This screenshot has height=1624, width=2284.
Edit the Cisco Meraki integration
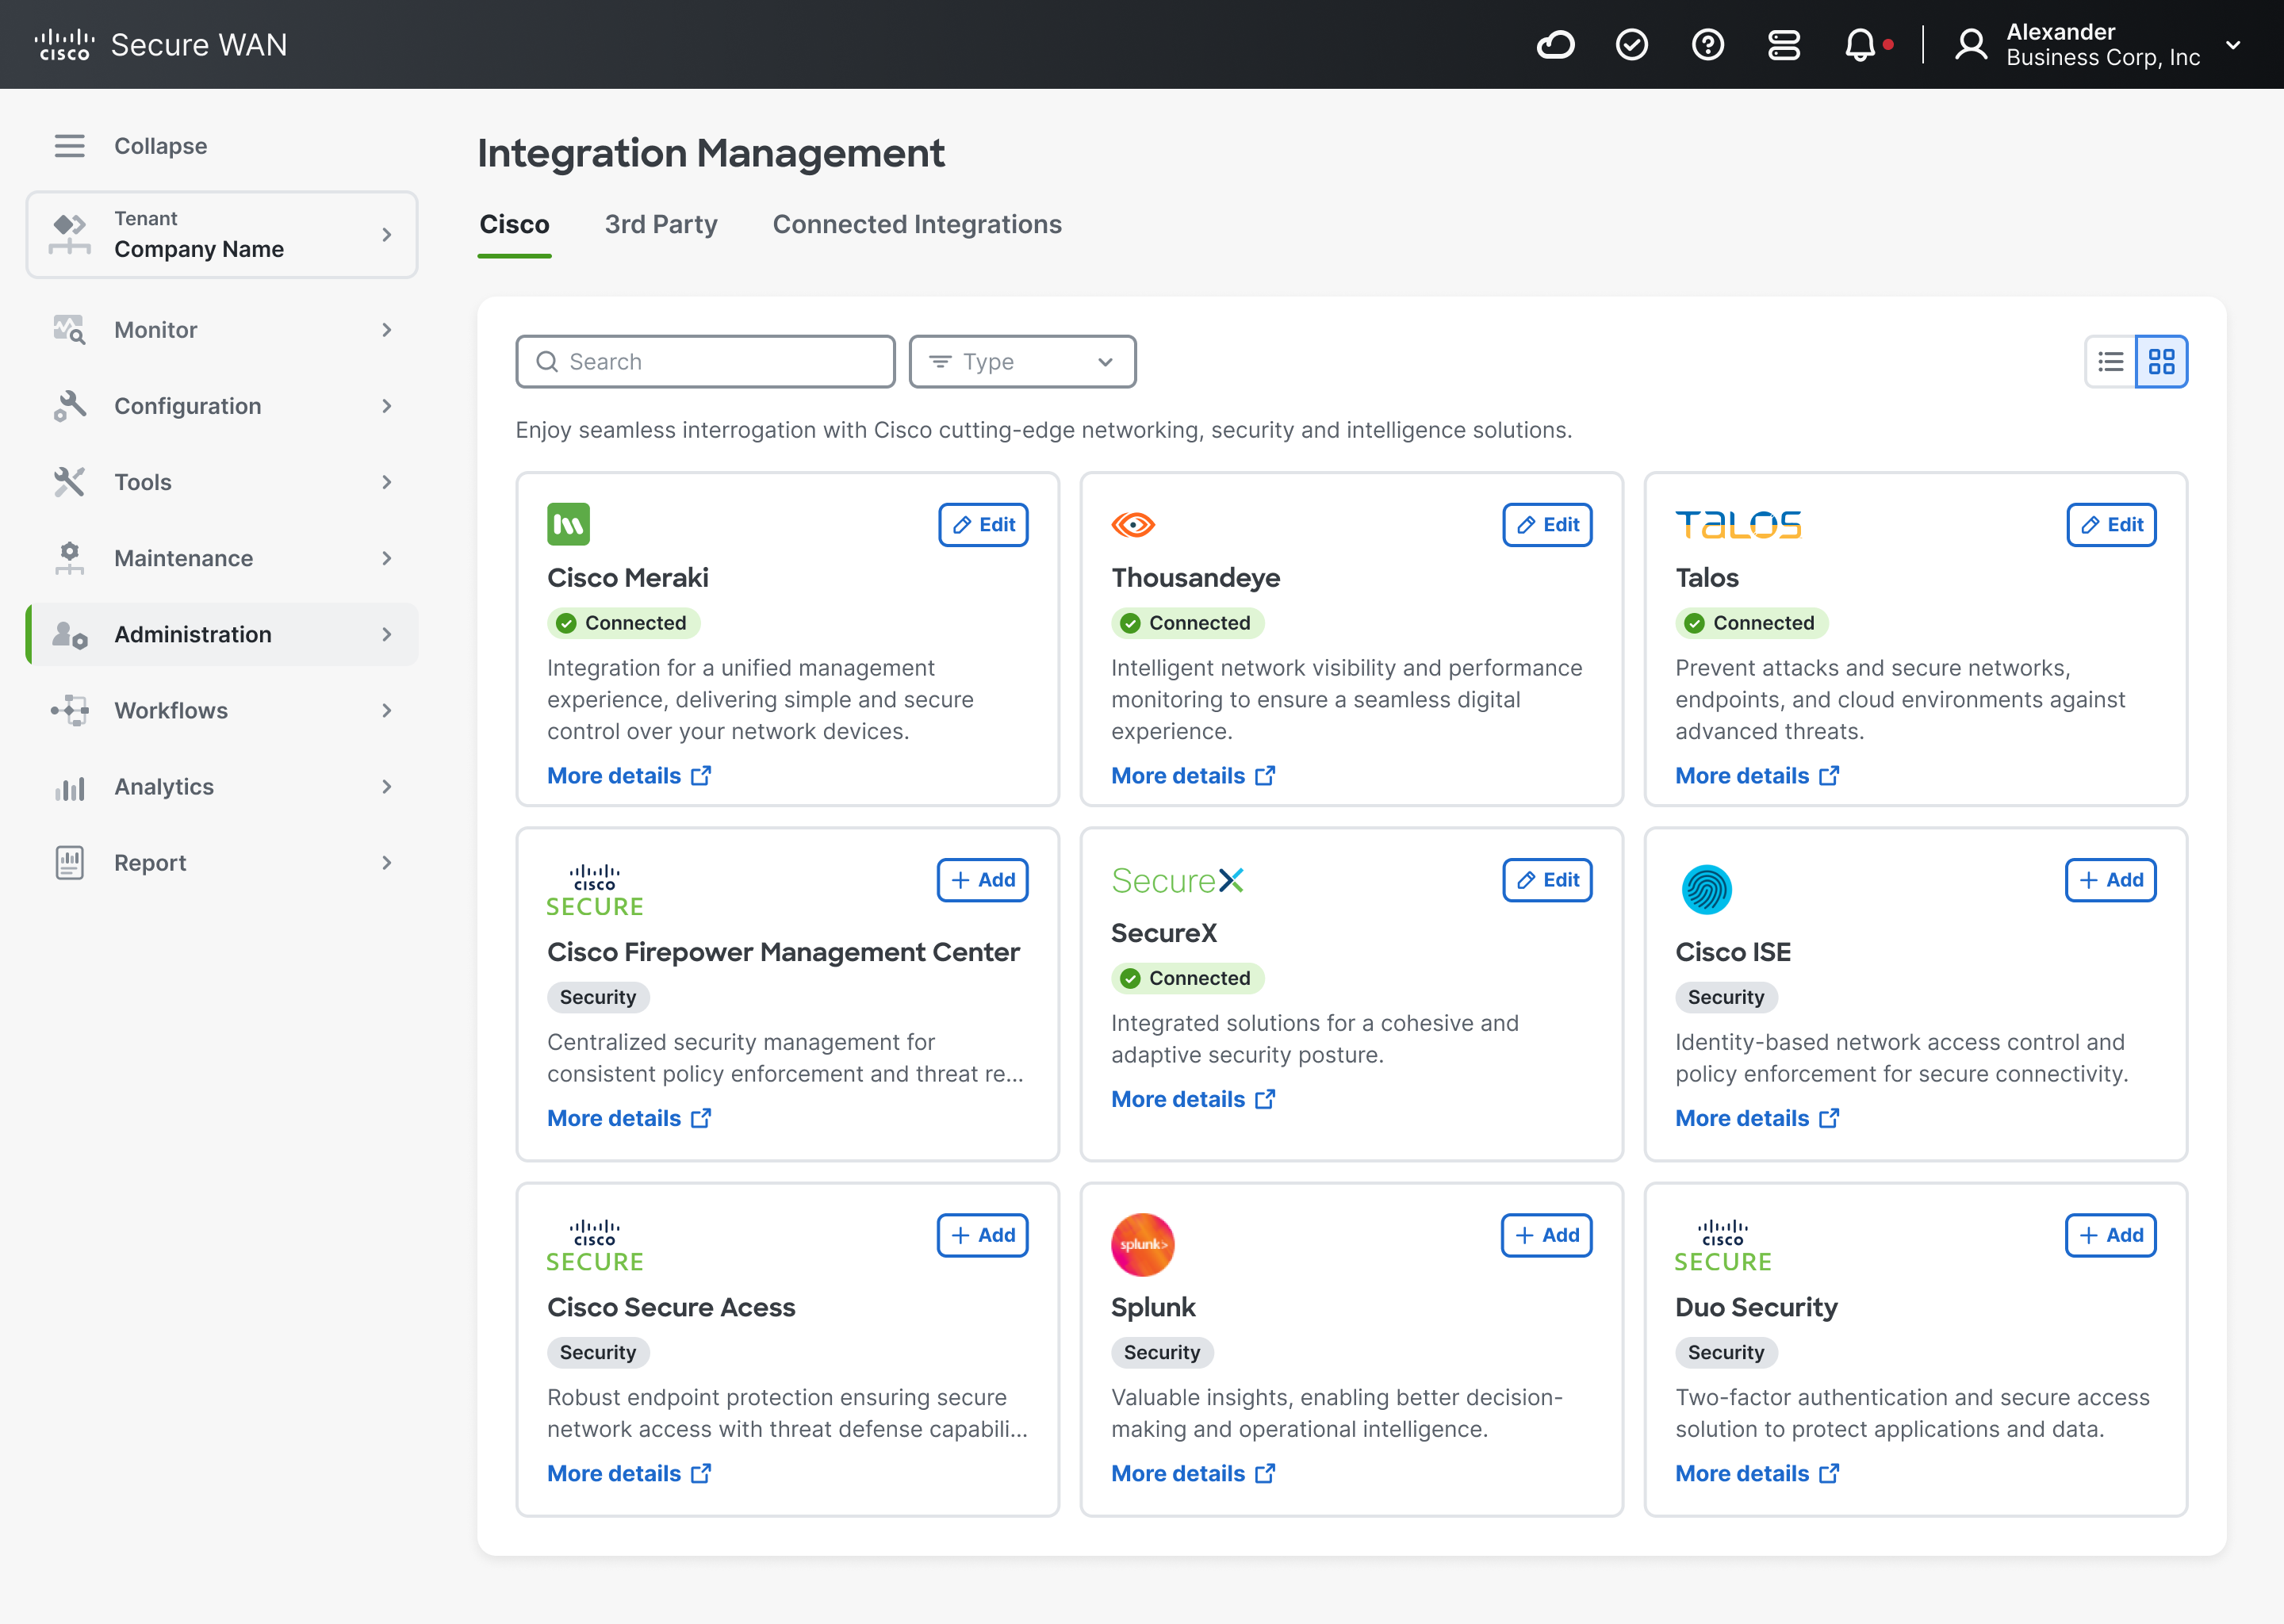pyautogui.click(x=983, y=525)
